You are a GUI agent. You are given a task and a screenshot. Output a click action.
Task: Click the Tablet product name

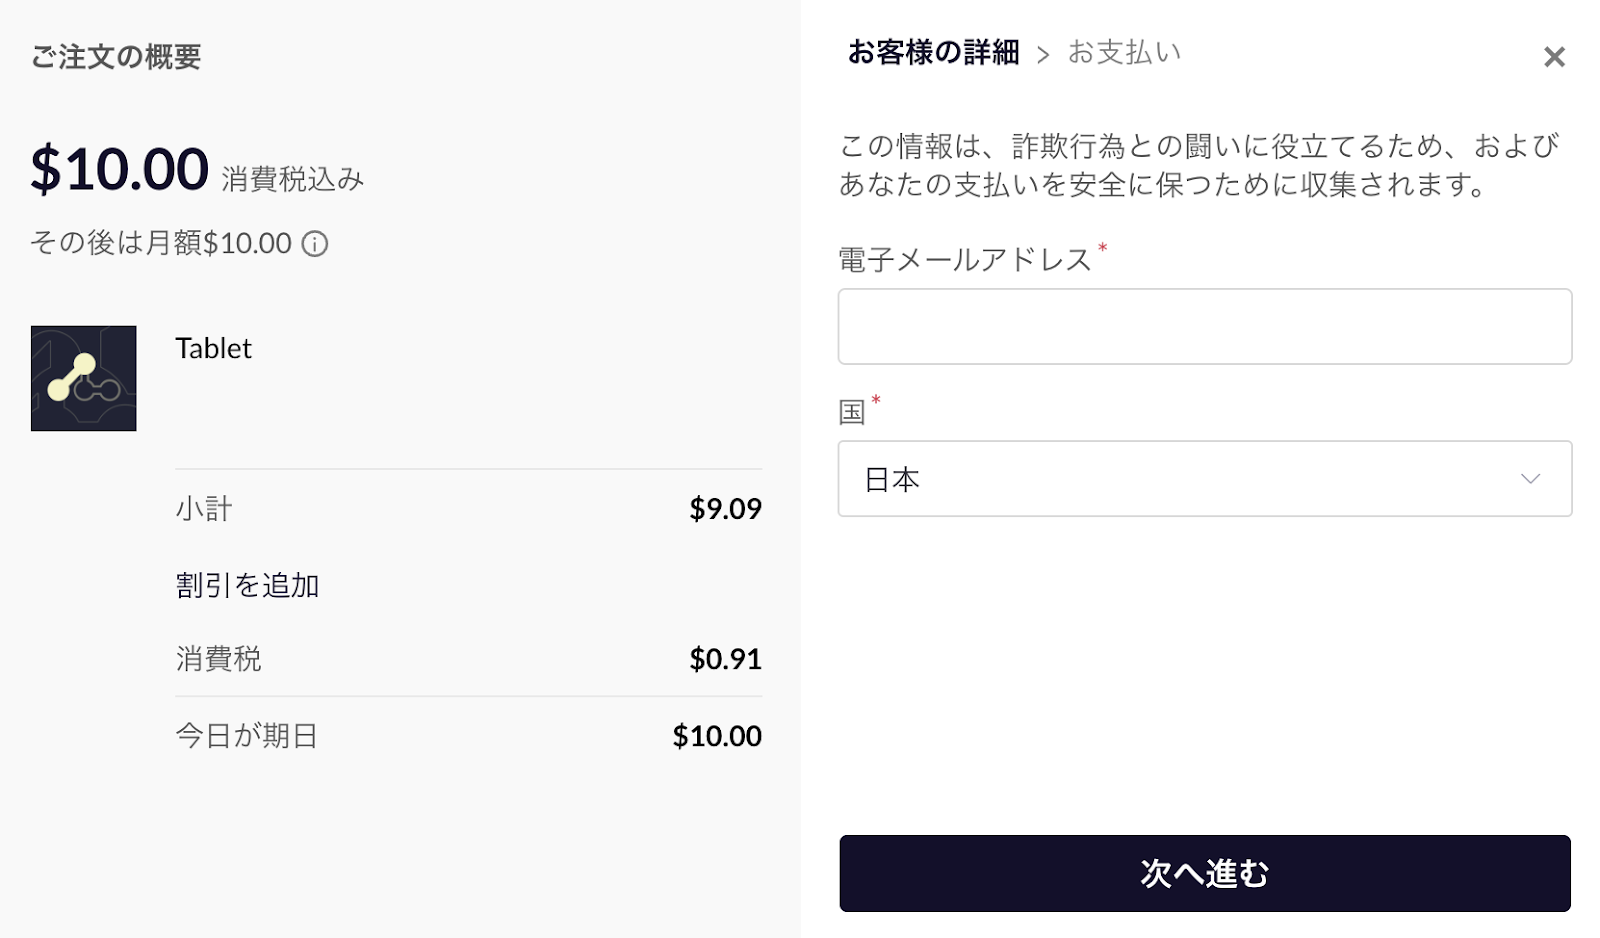[x=213, y=348]
